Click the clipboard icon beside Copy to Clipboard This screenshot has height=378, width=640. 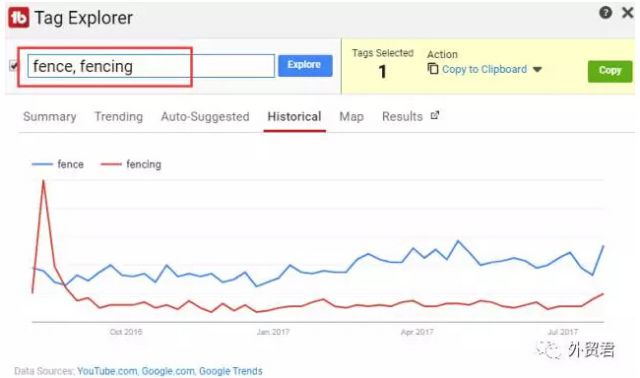[x=433, y=69]
